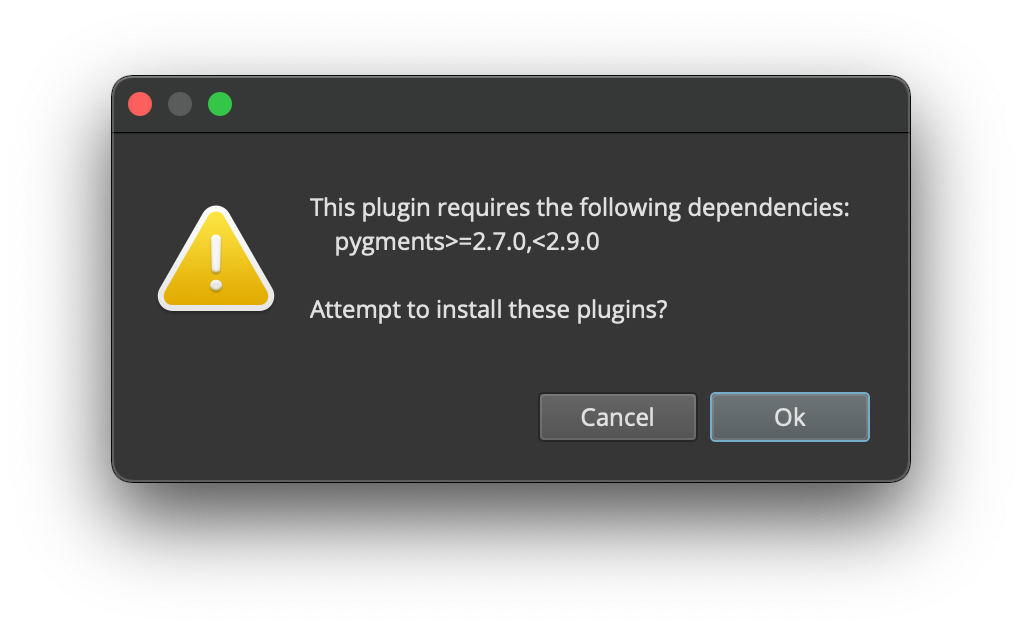This screenshot has width=1022, height=630.
Task: Click the highlighted default Ok button
Action: (789, 417)
